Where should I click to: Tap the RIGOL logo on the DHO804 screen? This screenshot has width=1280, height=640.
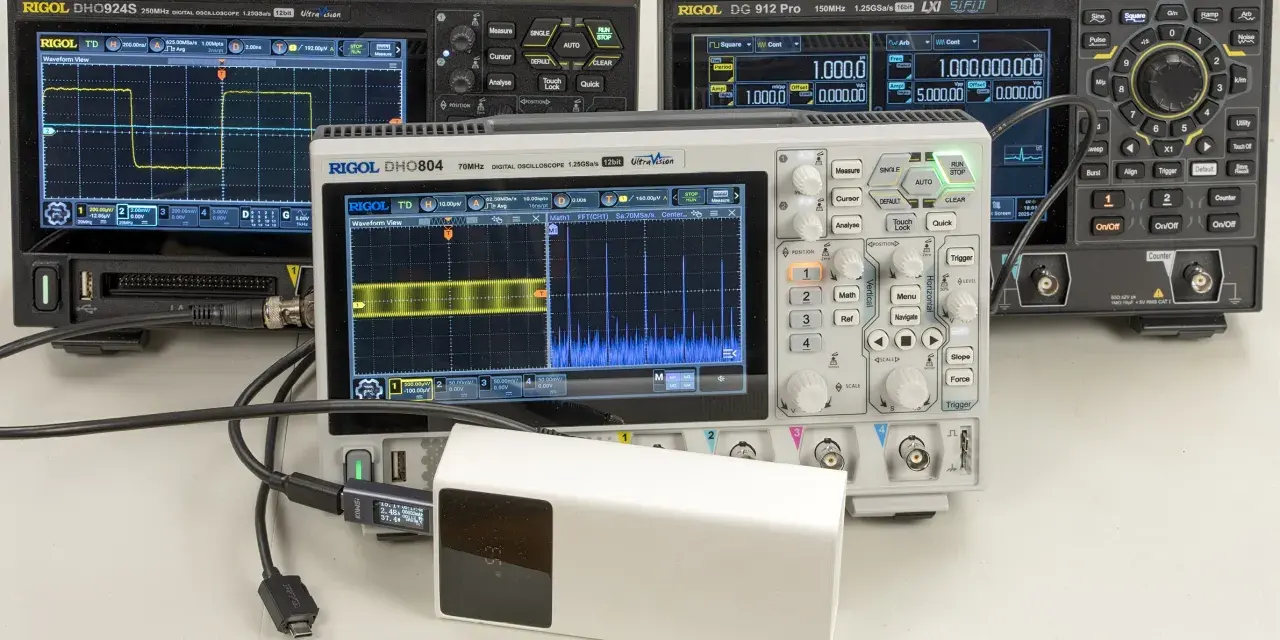(369, 206)
